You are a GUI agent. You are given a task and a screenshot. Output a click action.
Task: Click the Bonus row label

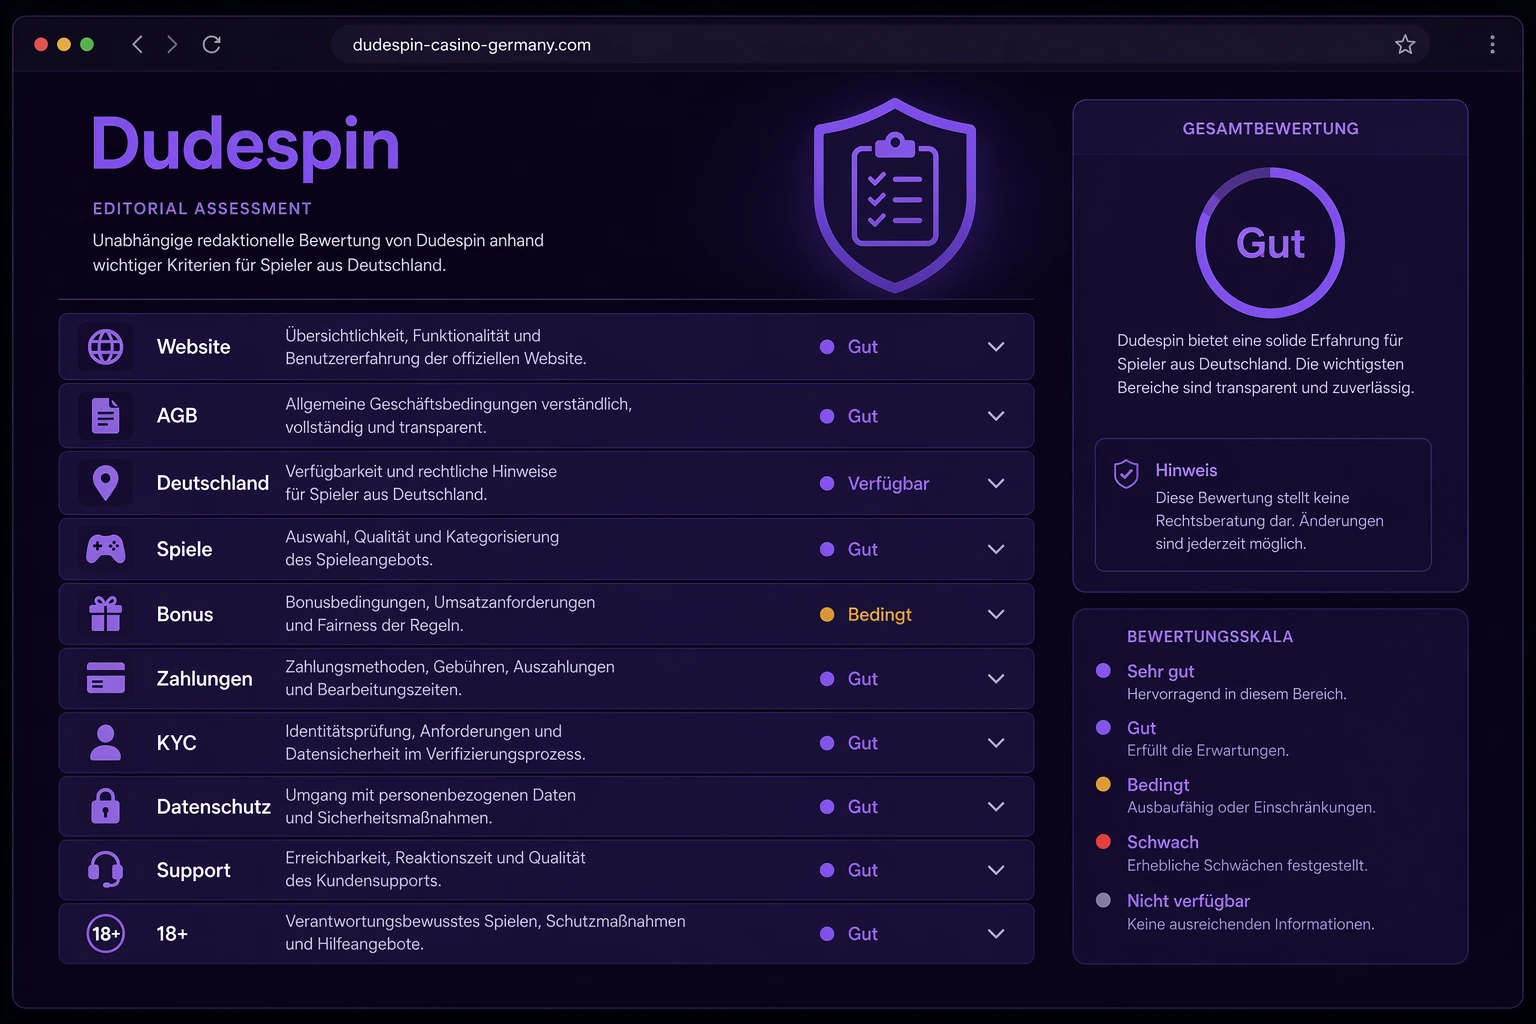click(185, 614)
